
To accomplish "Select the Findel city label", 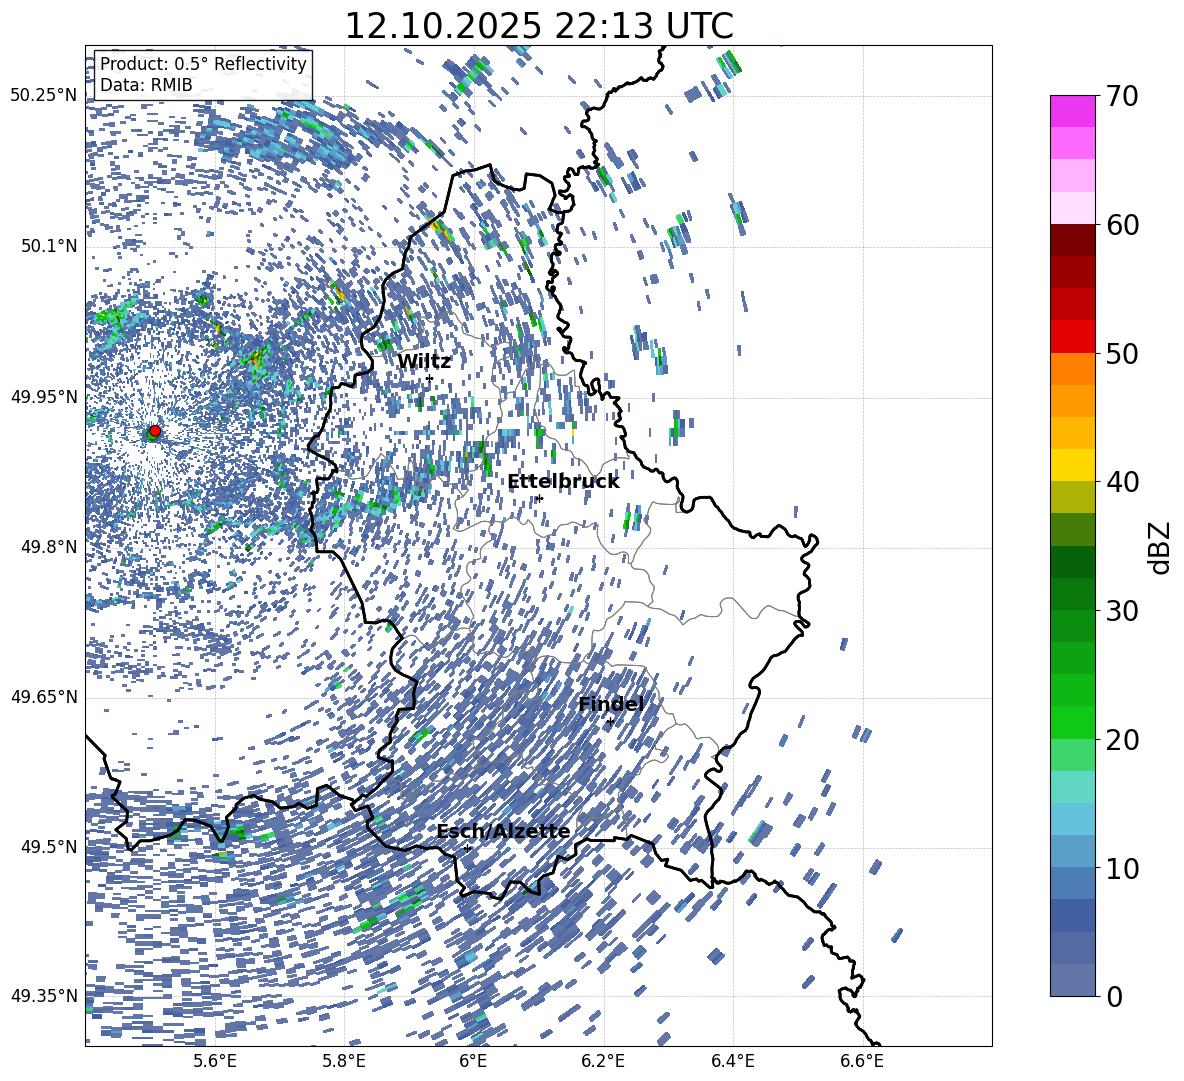I will pyautogui.click(x=611, y=704).
